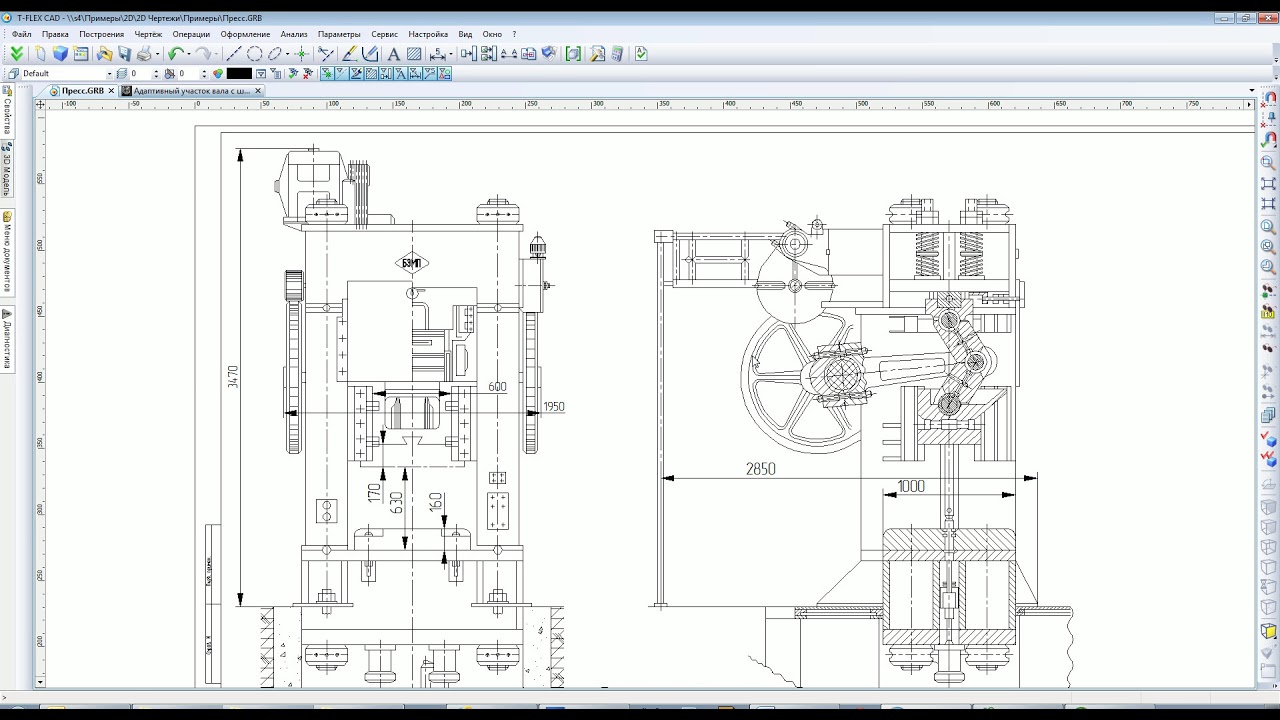
Task: Click the color palette icon beside the swatch
Action: (218, 73)
